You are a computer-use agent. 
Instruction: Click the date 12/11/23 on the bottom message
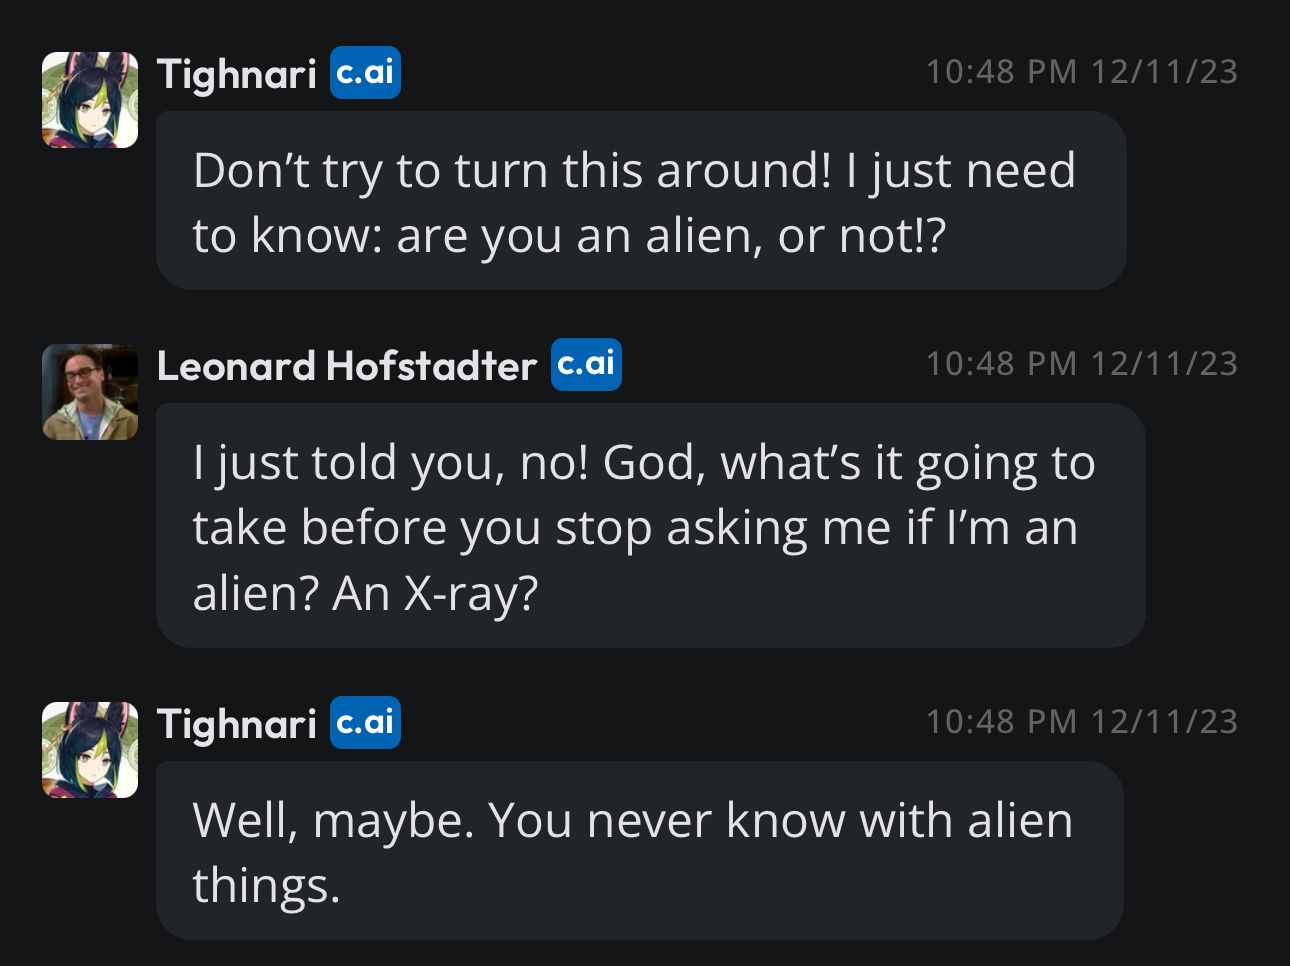click(1164, 722)
